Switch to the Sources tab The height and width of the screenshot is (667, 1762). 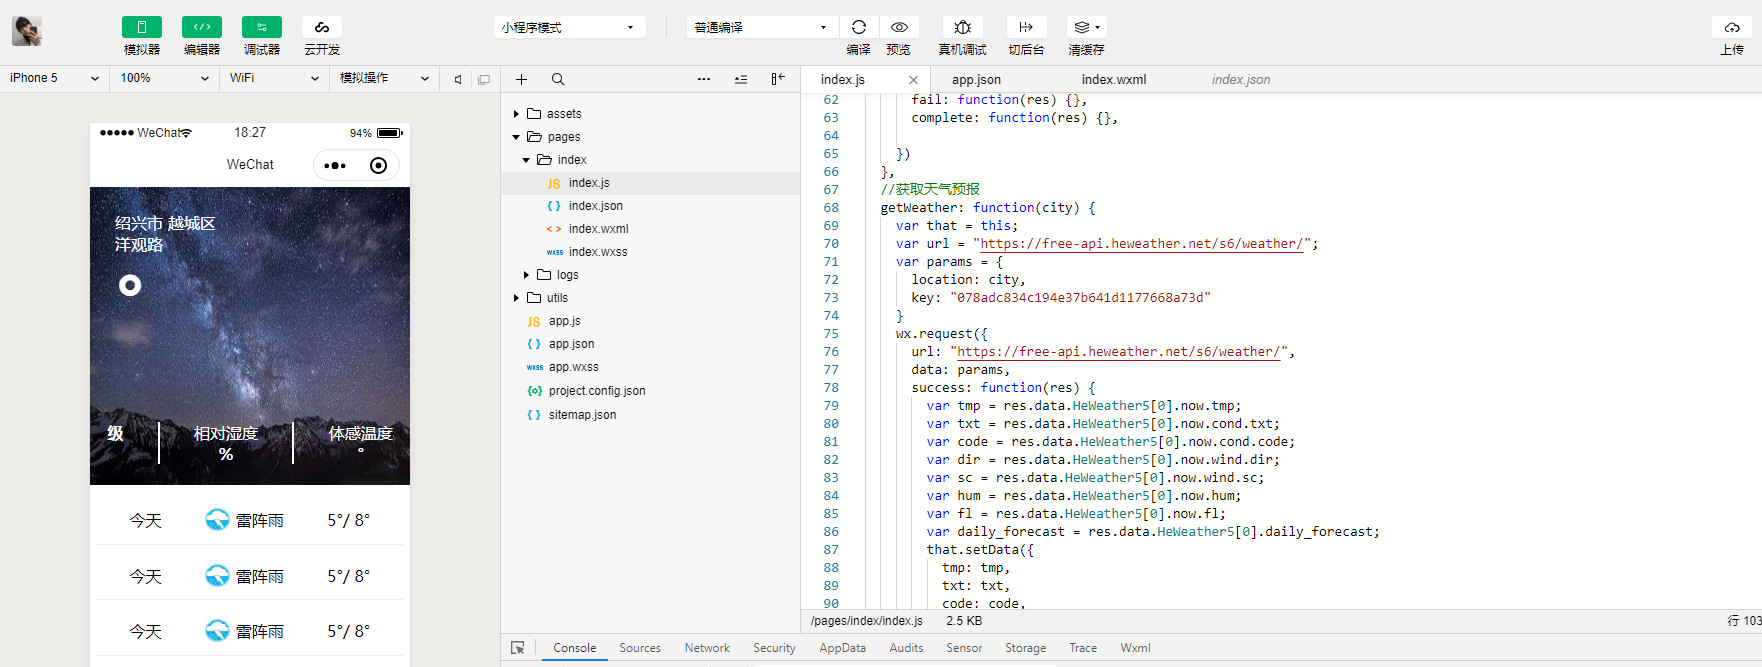tap(640, 648)
